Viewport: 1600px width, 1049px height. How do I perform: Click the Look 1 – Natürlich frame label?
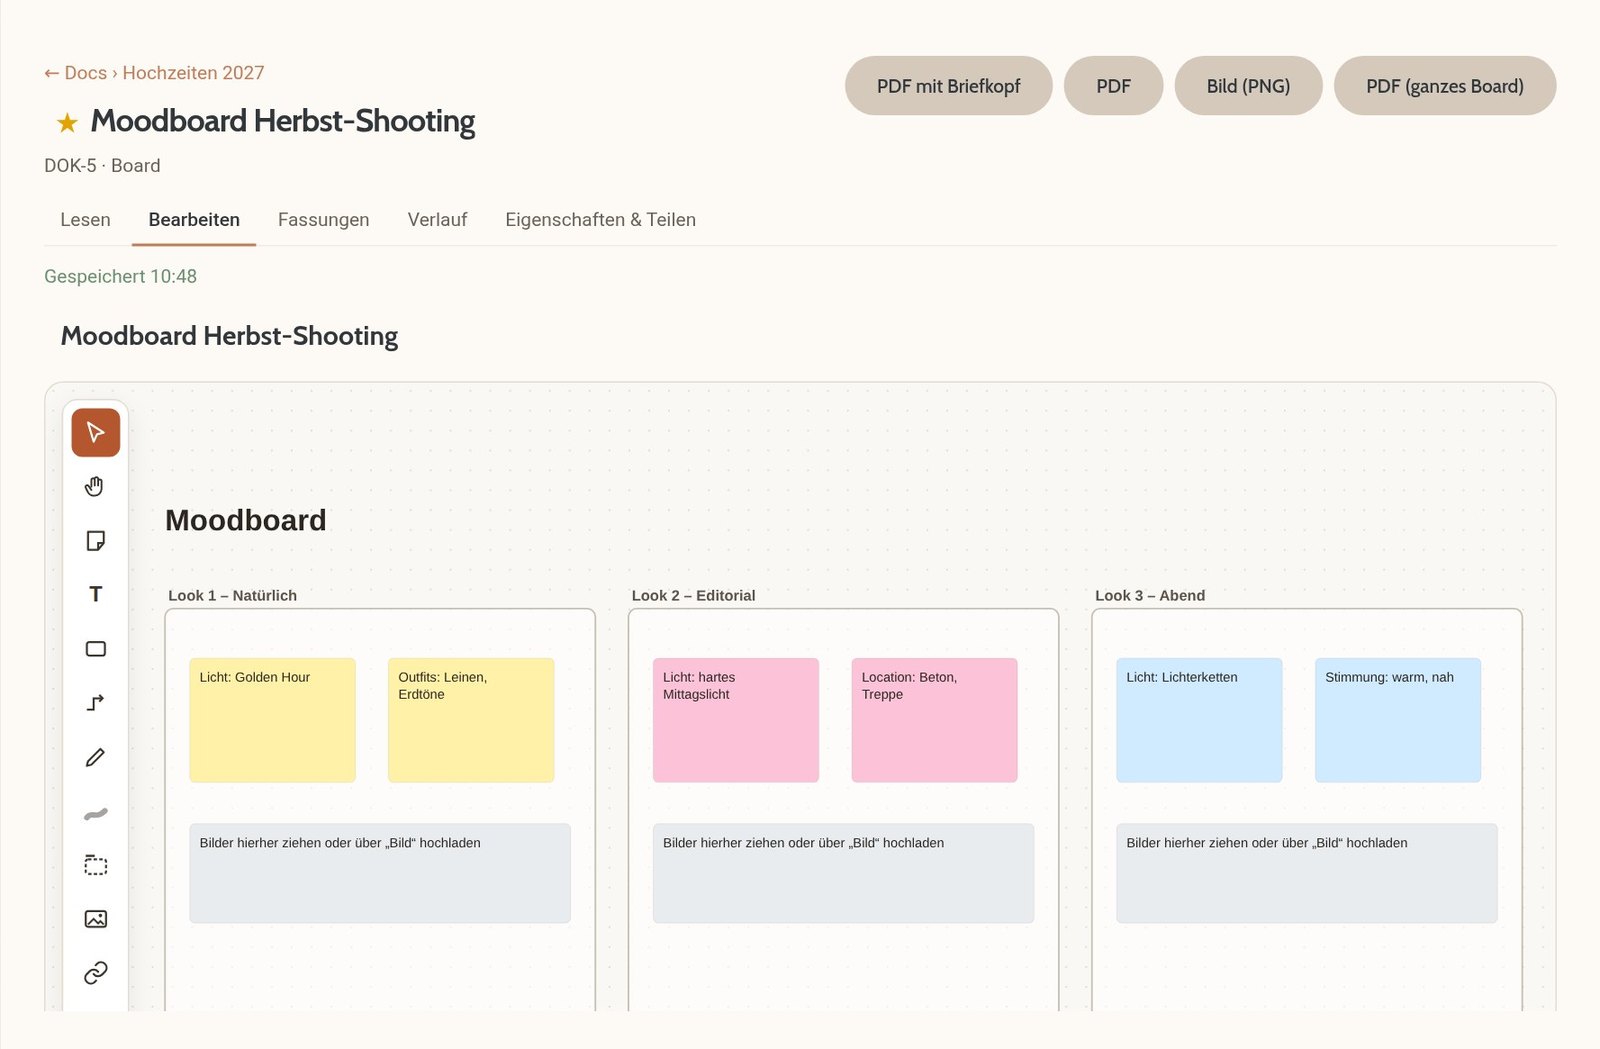click(x=232, y=595)
